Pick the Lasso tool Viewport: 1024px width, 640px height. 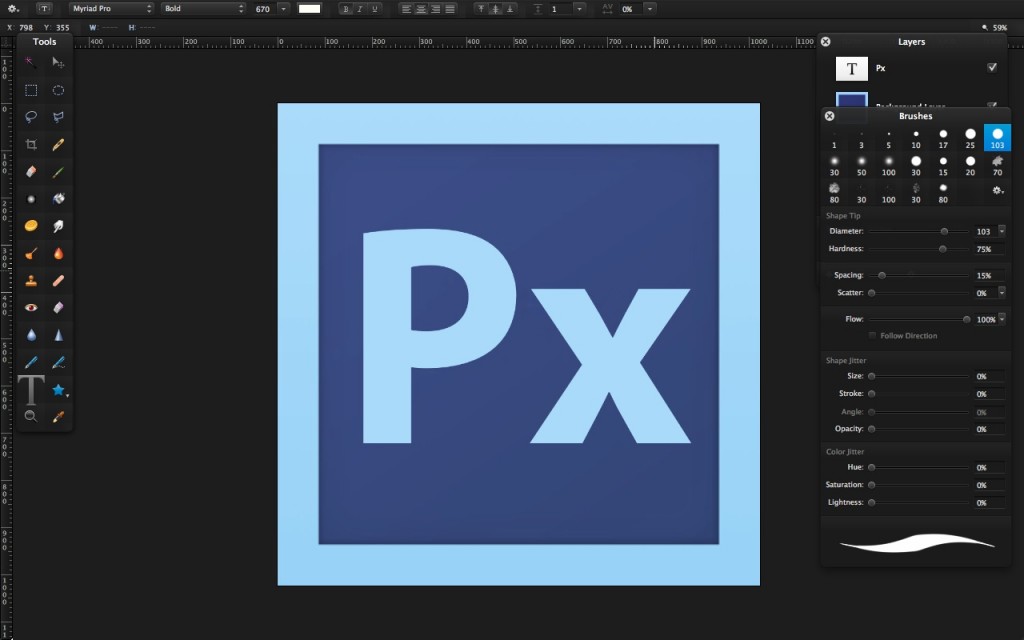click(x=31, y=117)
